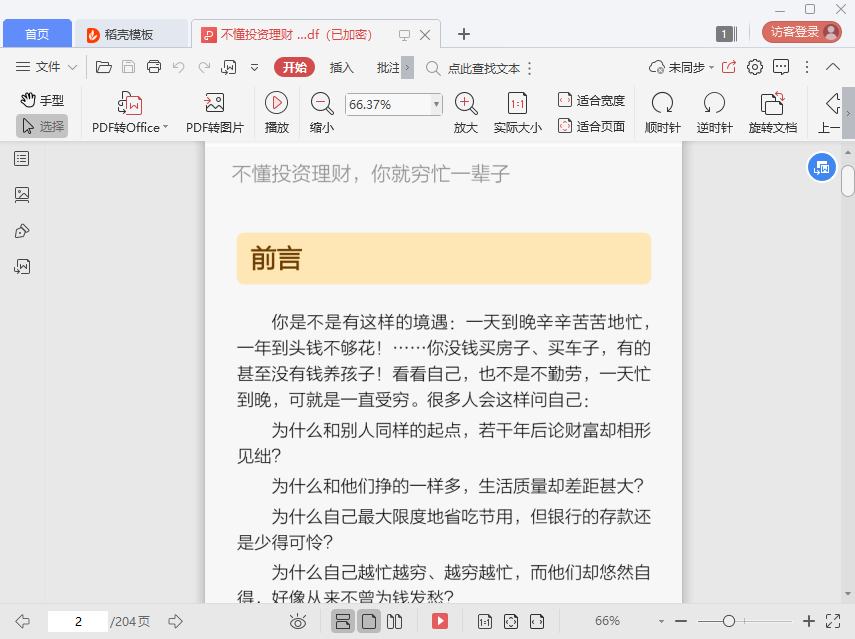
Task: Click the PDF to Office converter icon
Action: point(130,103)
